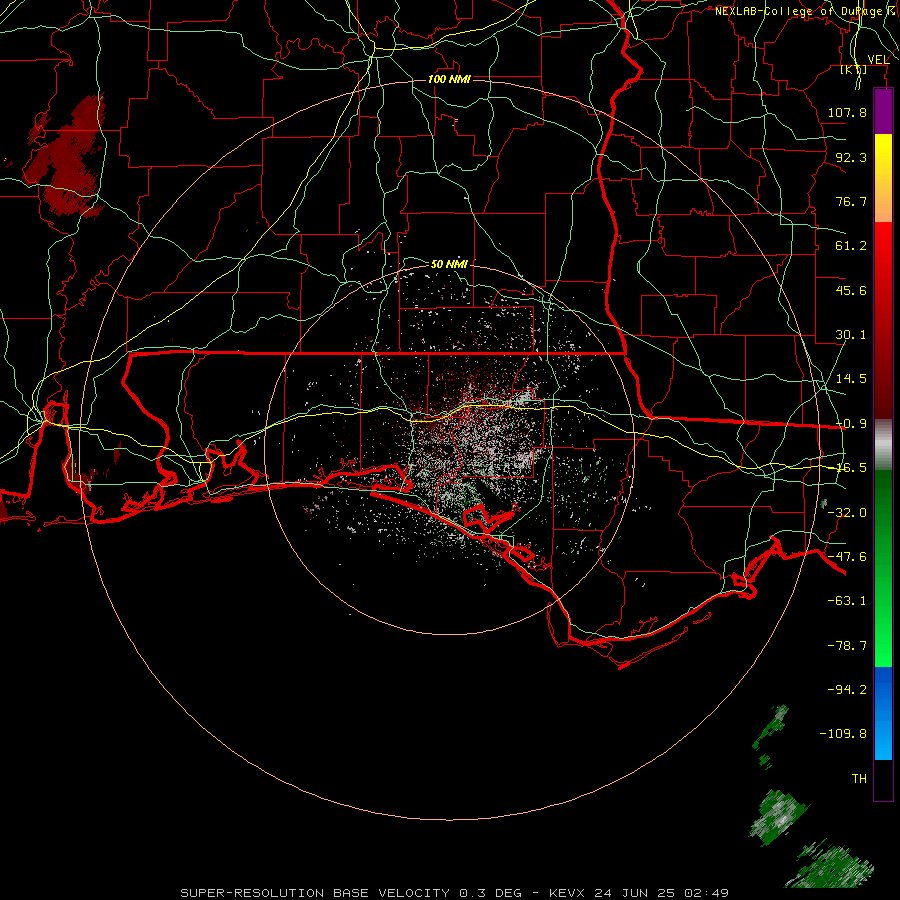The image size is (900, 900).
Task: Click the SUPER-RESOLUTION BASE VELOCITY caption text
Action: coord(316,893)
